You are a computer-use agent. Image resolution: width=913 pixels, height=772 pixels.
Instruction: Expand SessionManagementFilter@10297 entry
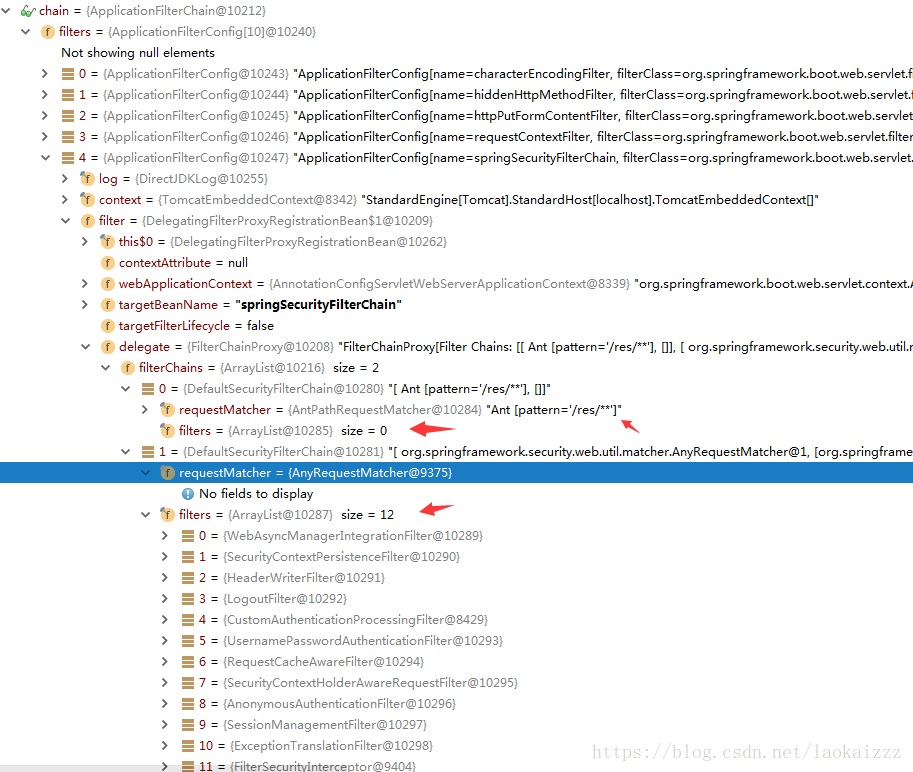(x=165, y=724)
